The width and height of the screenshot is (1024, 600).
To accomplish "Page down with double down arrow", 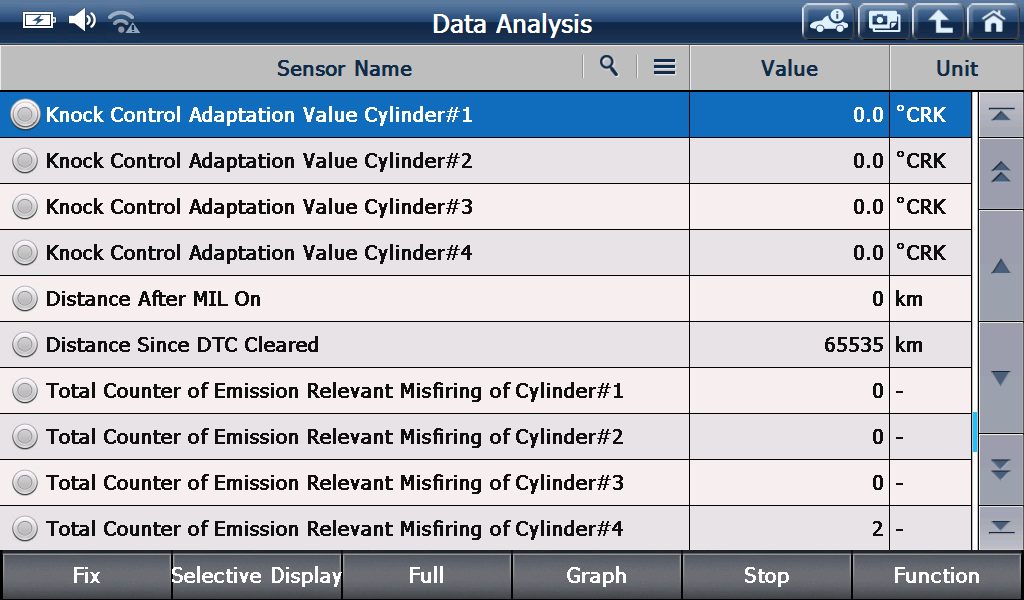I will coord(1000,469).
